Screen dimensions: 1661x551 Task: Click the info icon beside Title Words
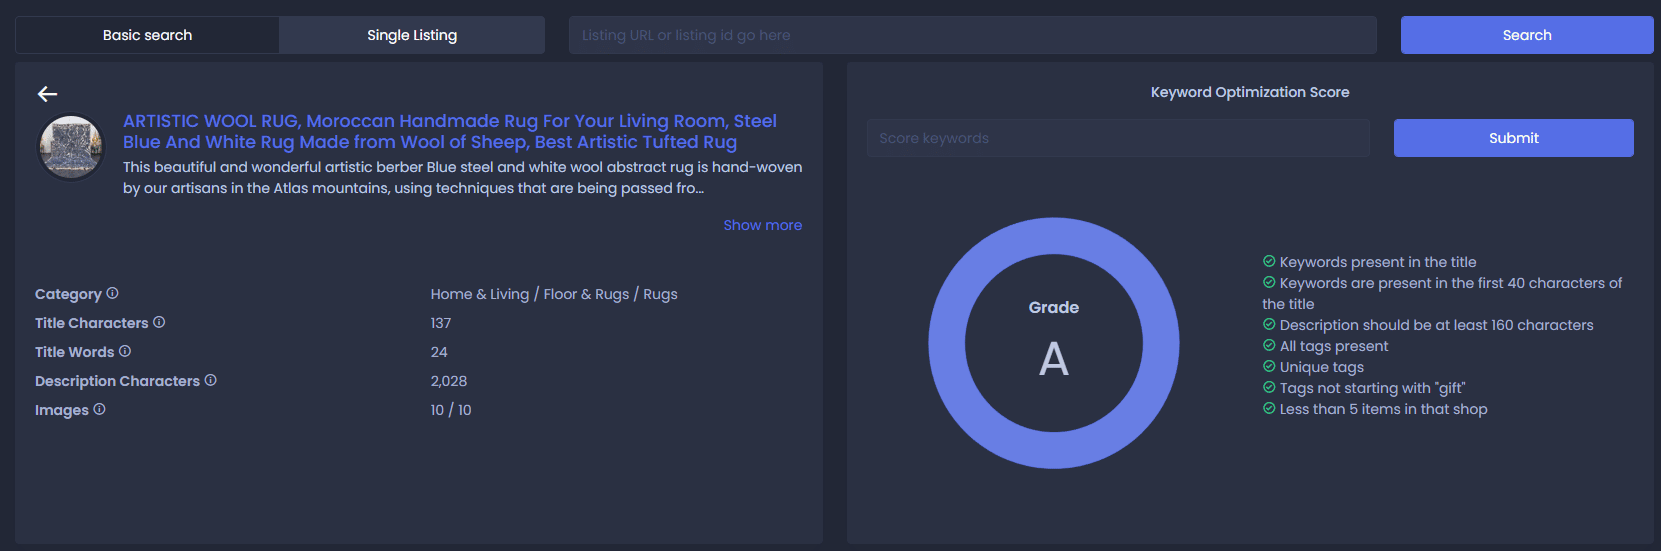pyautogui.click(x=125, y=351)
